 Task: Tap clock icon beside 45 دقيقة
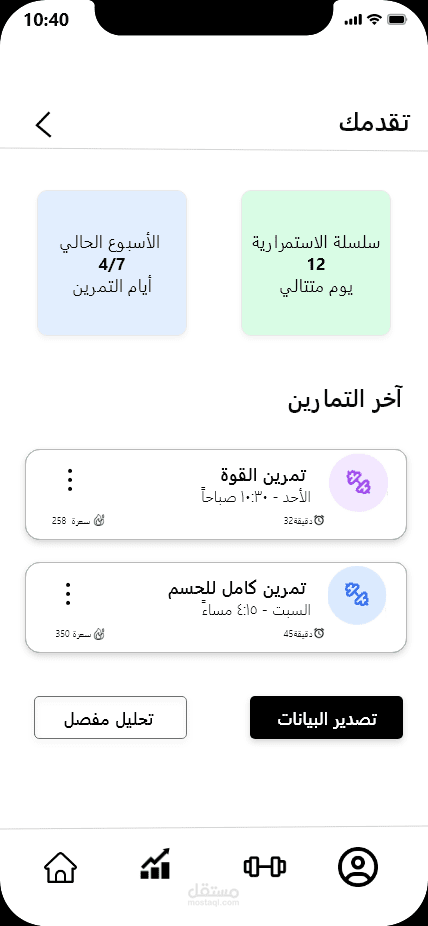pos(320,634)
